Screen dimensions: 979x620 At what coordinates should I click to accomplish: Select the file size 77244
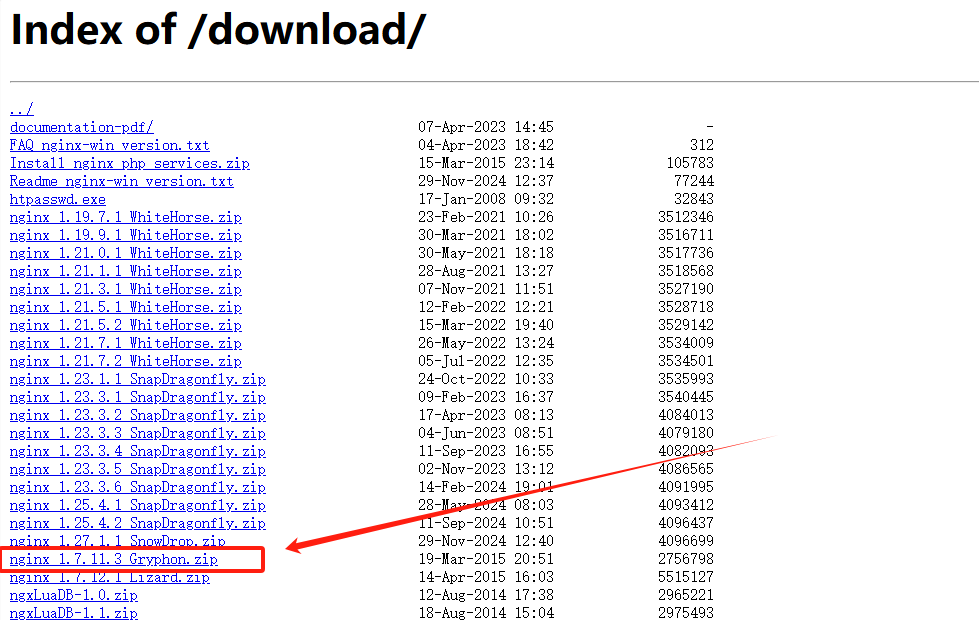pyautogui.click(x=694, y=182)
